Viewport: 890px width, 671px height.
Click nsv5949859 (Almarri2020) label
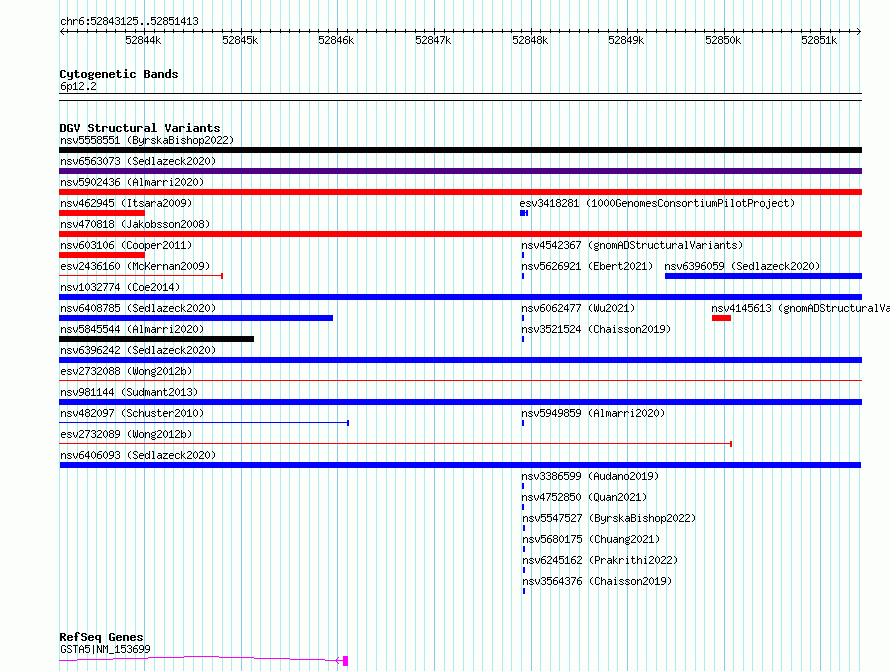coord(593,413)
